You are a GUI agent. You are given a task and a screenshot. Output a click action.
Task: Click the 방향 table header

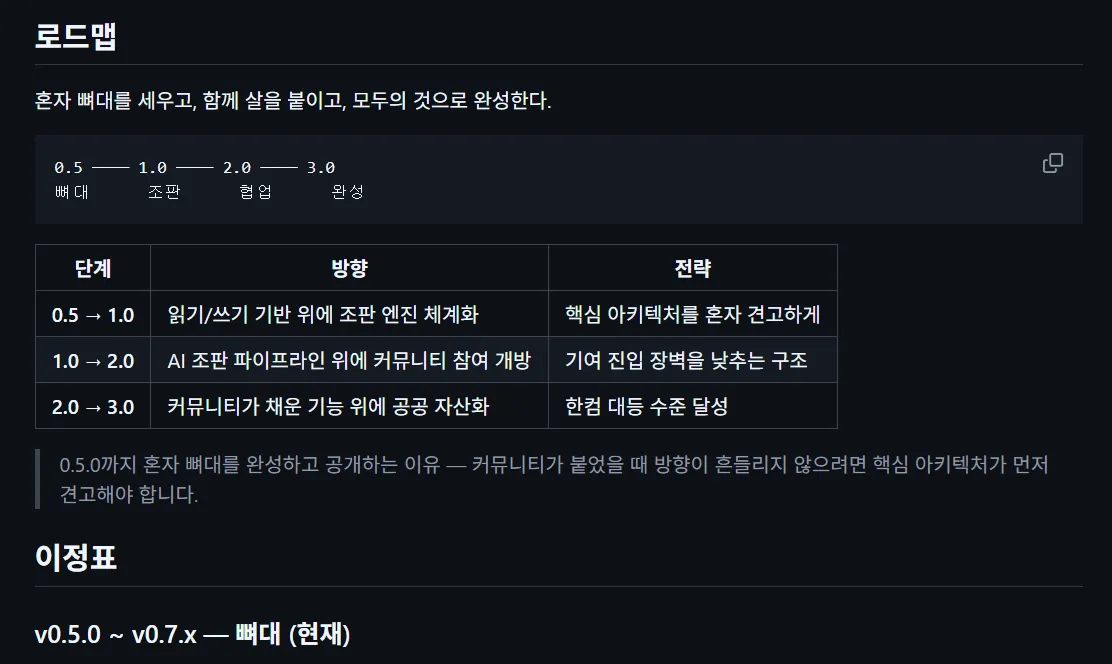coord(348,268)
